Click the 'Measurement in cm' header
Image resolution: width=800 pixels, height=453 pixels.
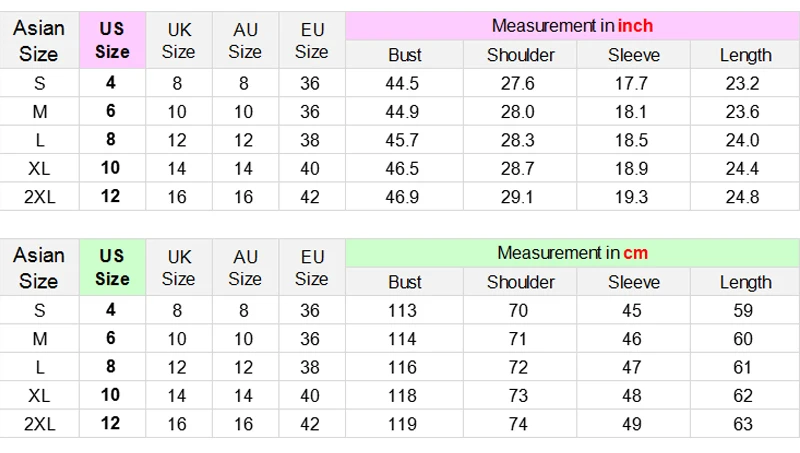[x=571, y=253]
